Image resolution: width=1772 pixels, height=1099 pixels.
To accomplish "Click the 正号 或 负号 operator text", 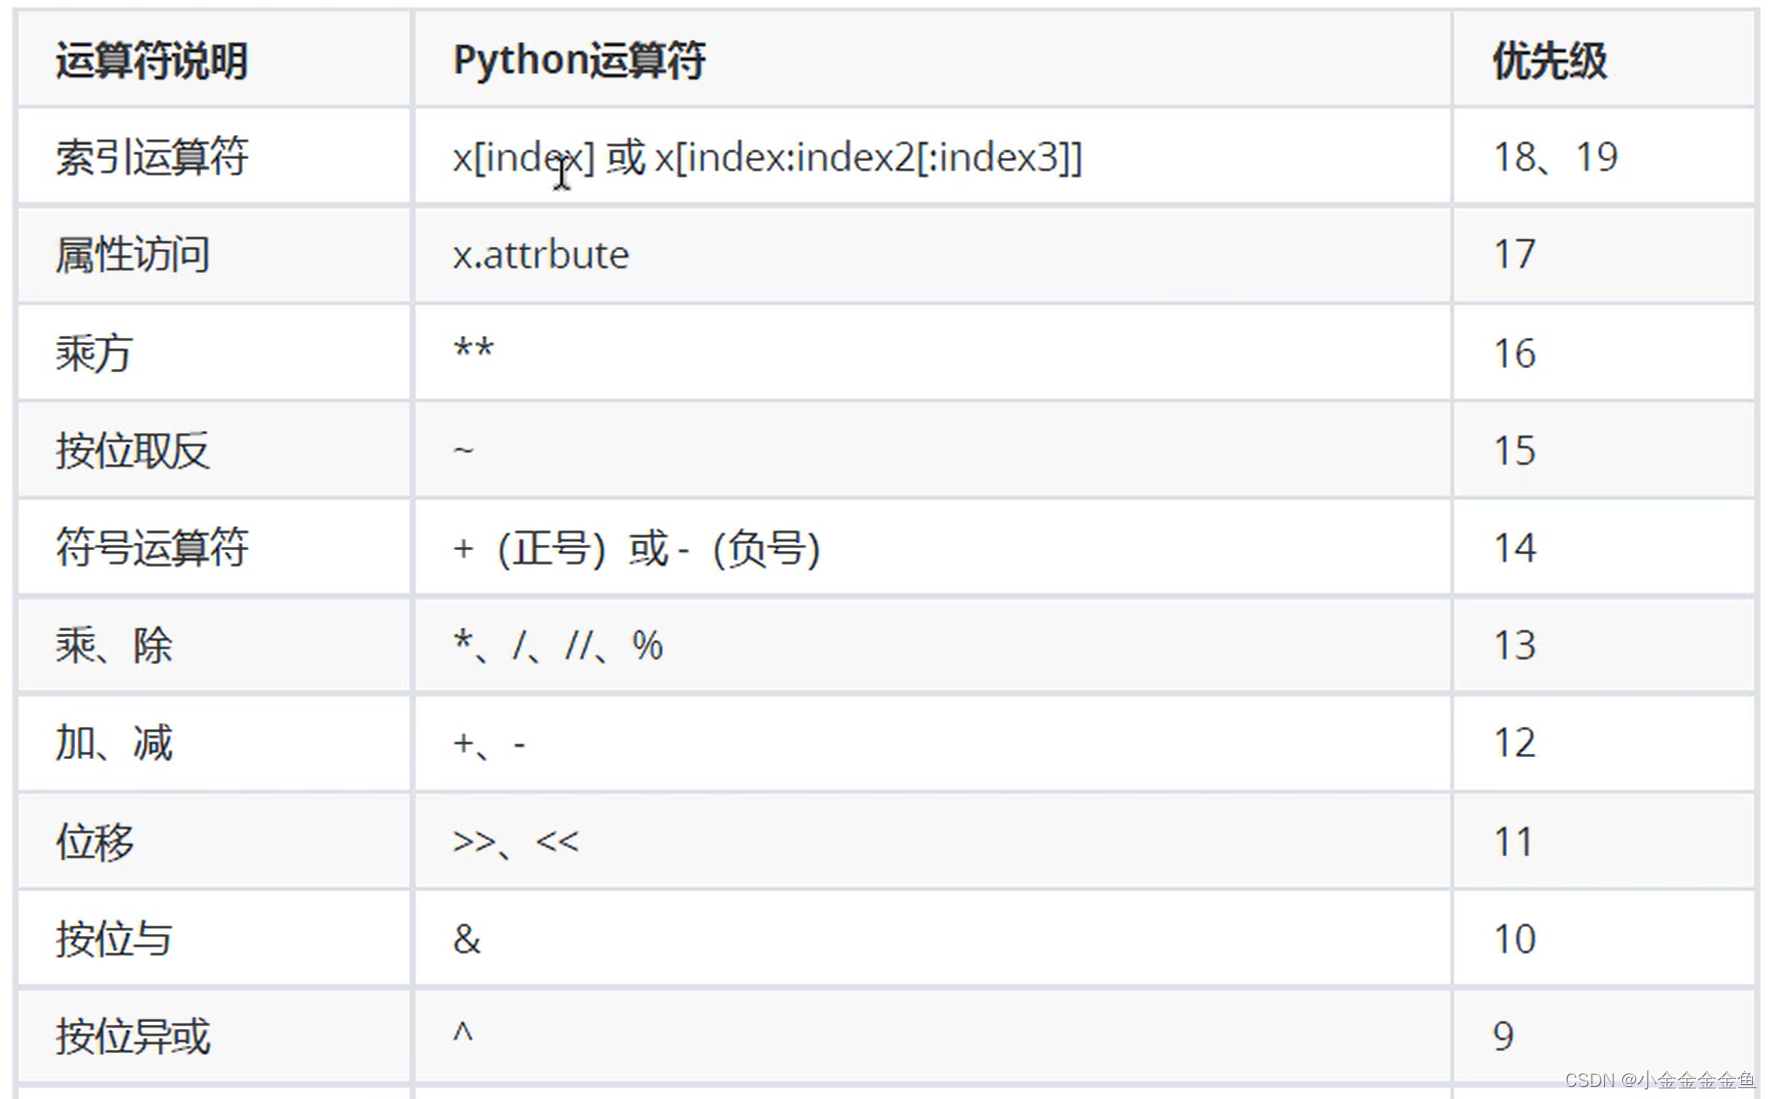I will [x=637, y=548].
